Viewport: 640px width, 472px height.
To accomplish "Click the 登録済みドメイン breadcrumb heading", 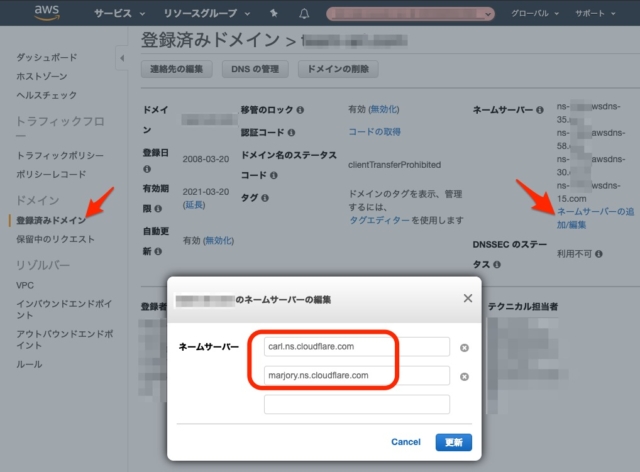I will tap(210, 40).
